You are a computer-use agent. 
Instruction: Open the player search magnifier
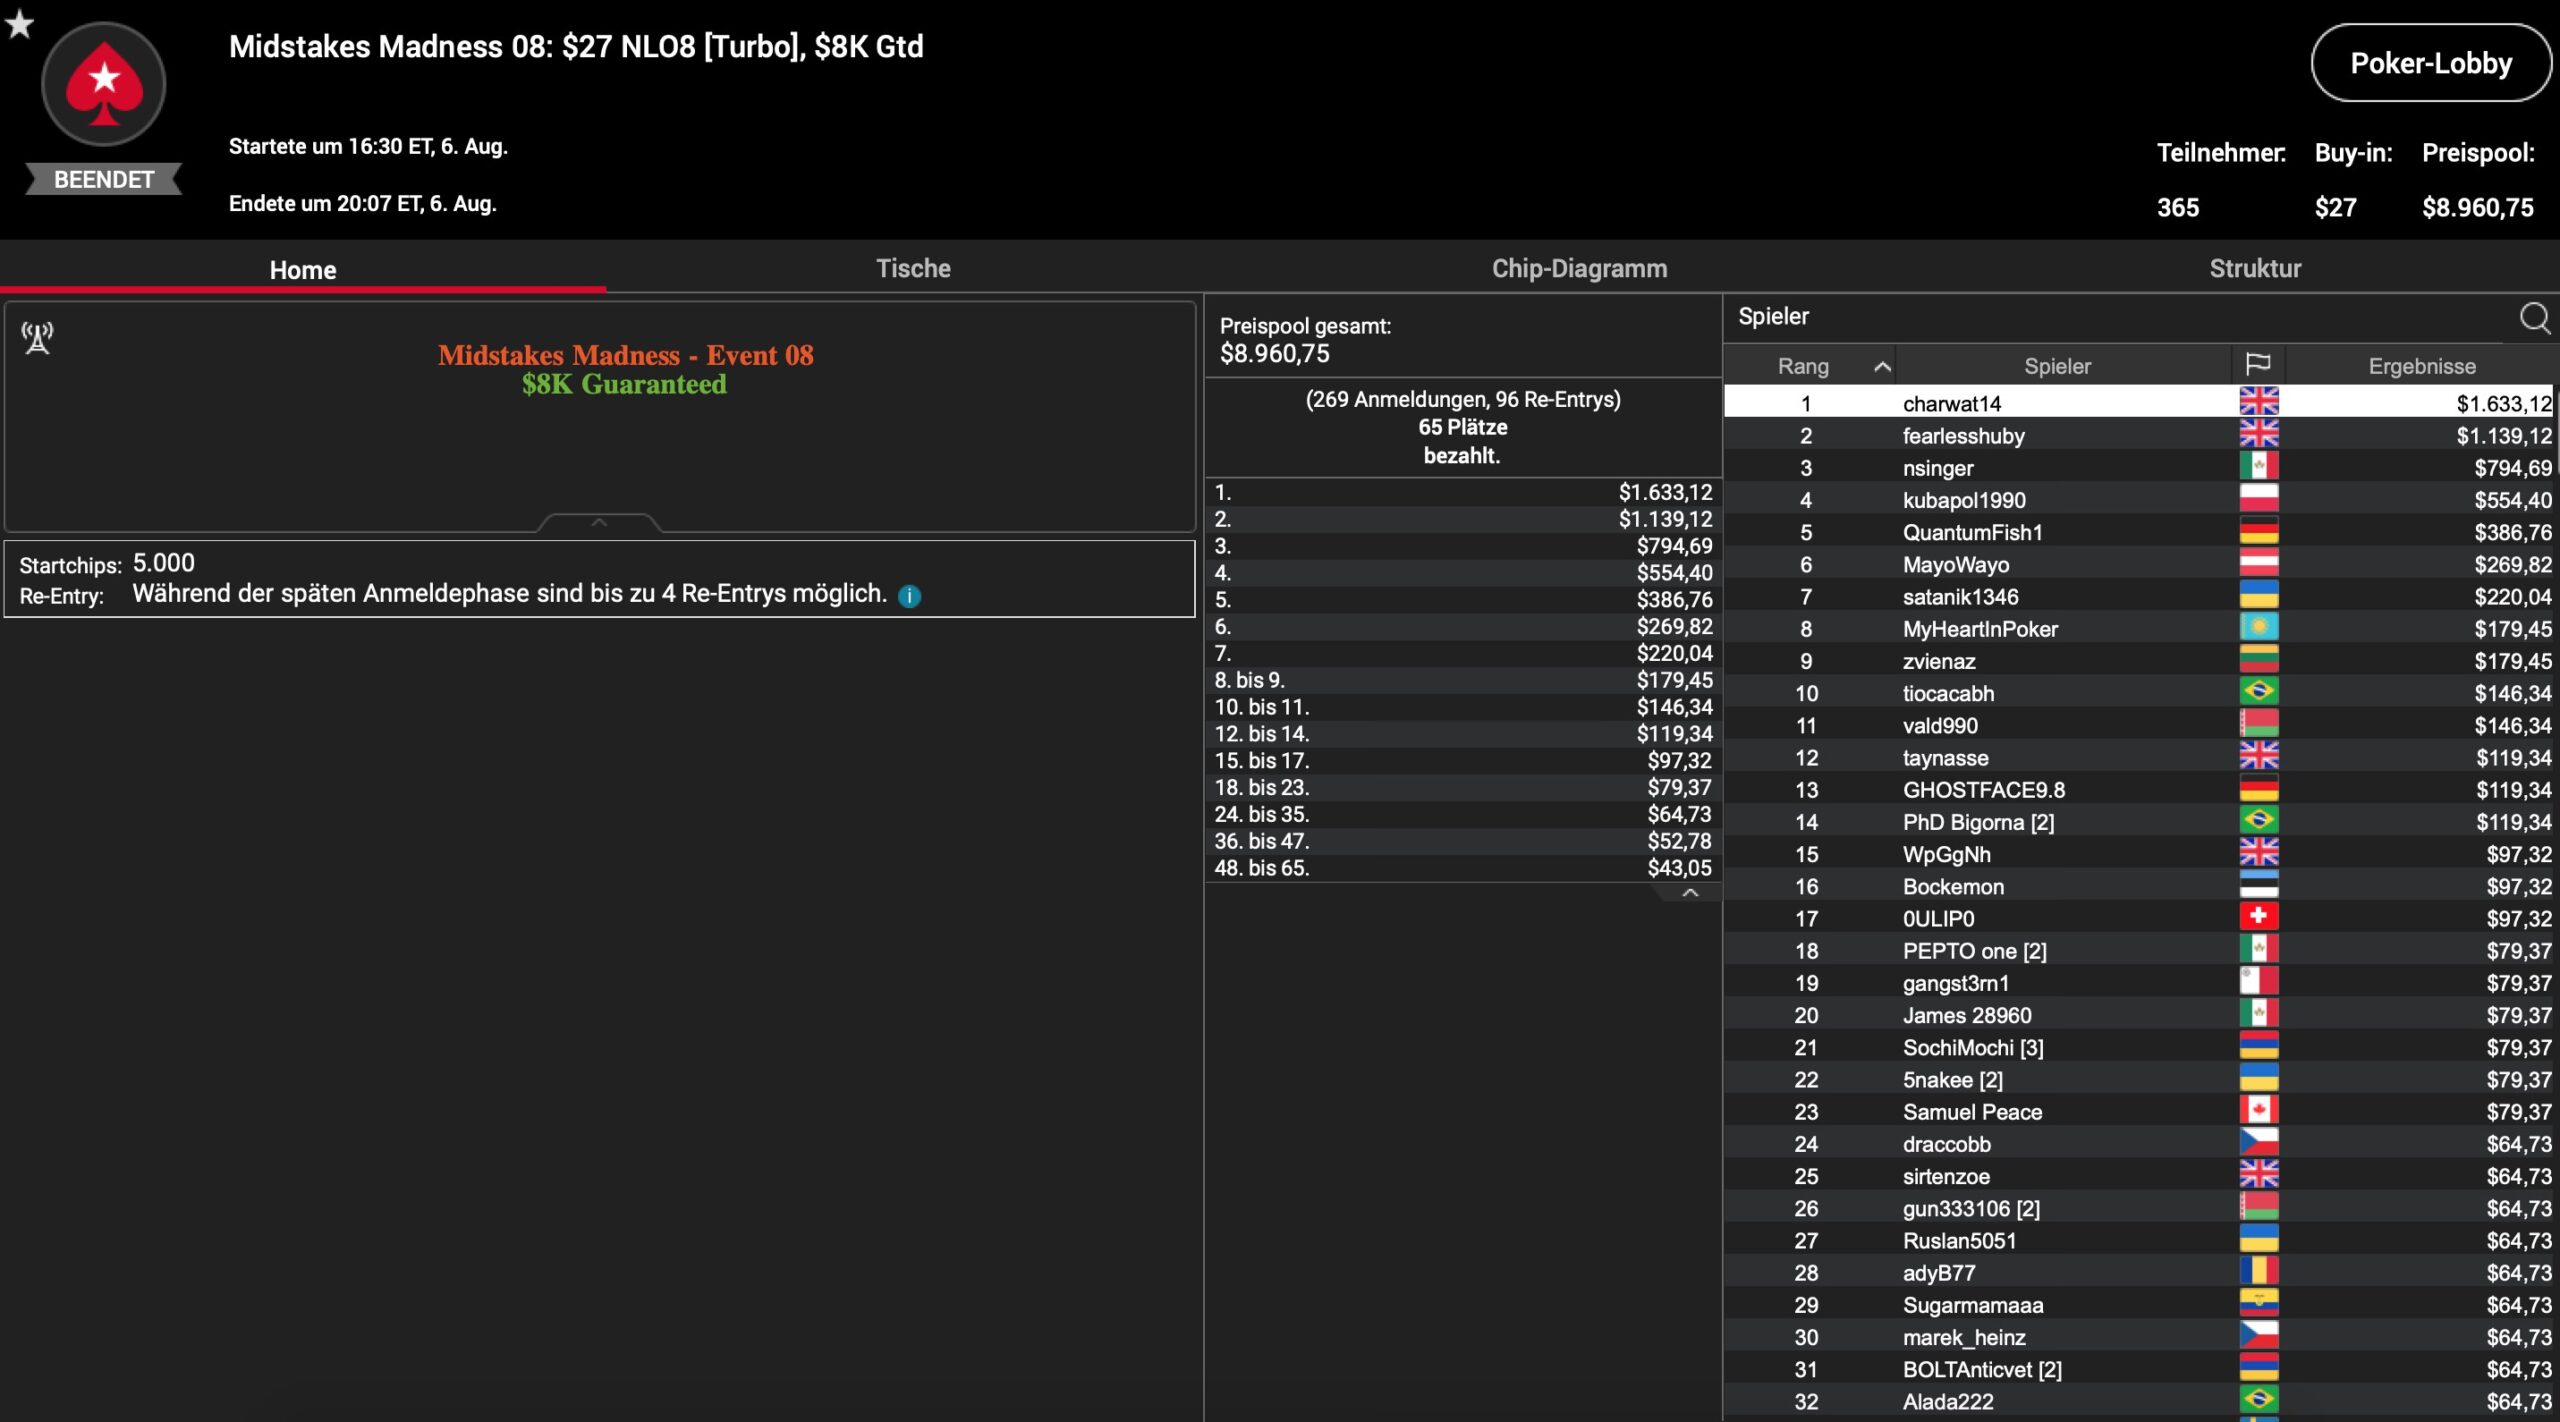point(2533,318)
